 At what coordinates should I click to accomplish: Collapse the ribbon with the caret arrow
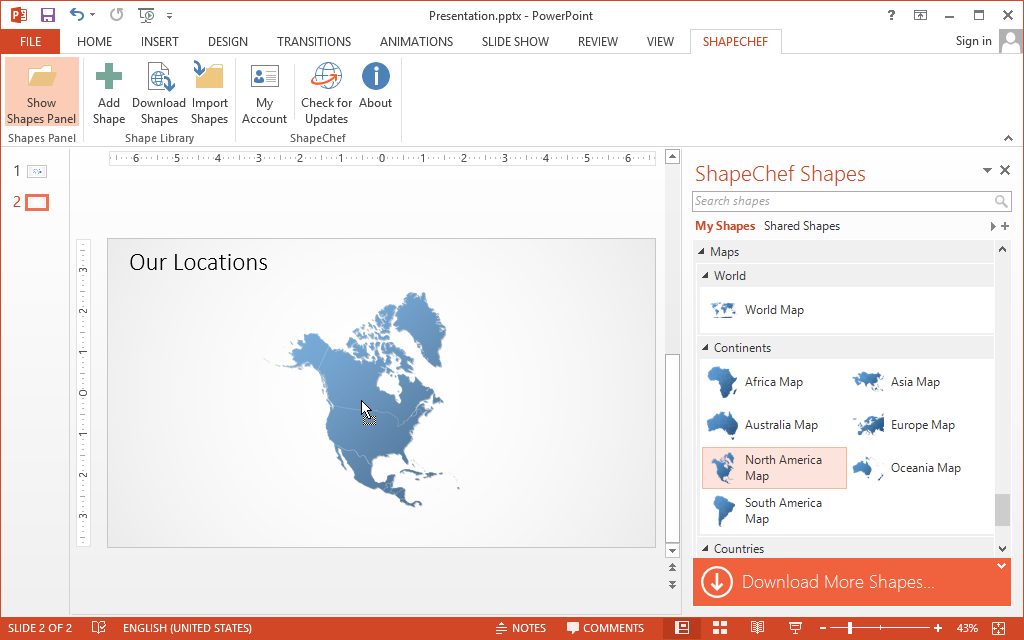1008,138
